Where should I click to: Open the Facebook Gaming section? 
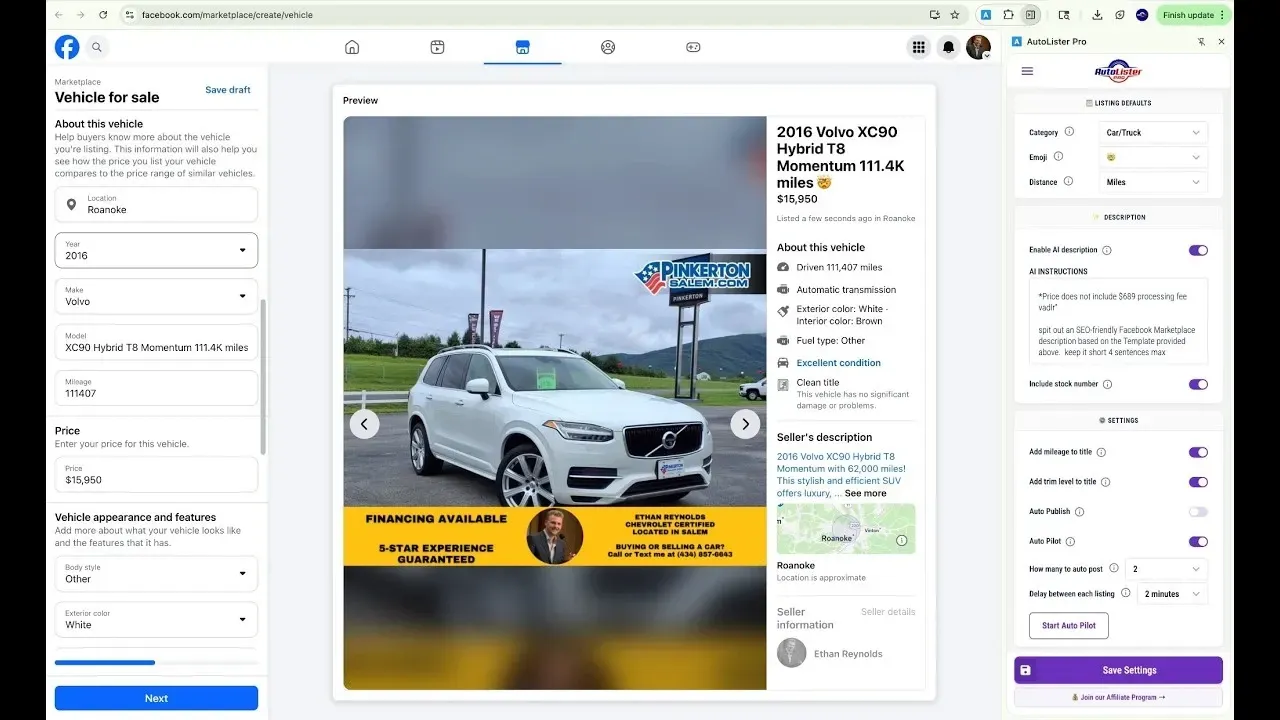(693, 46)
